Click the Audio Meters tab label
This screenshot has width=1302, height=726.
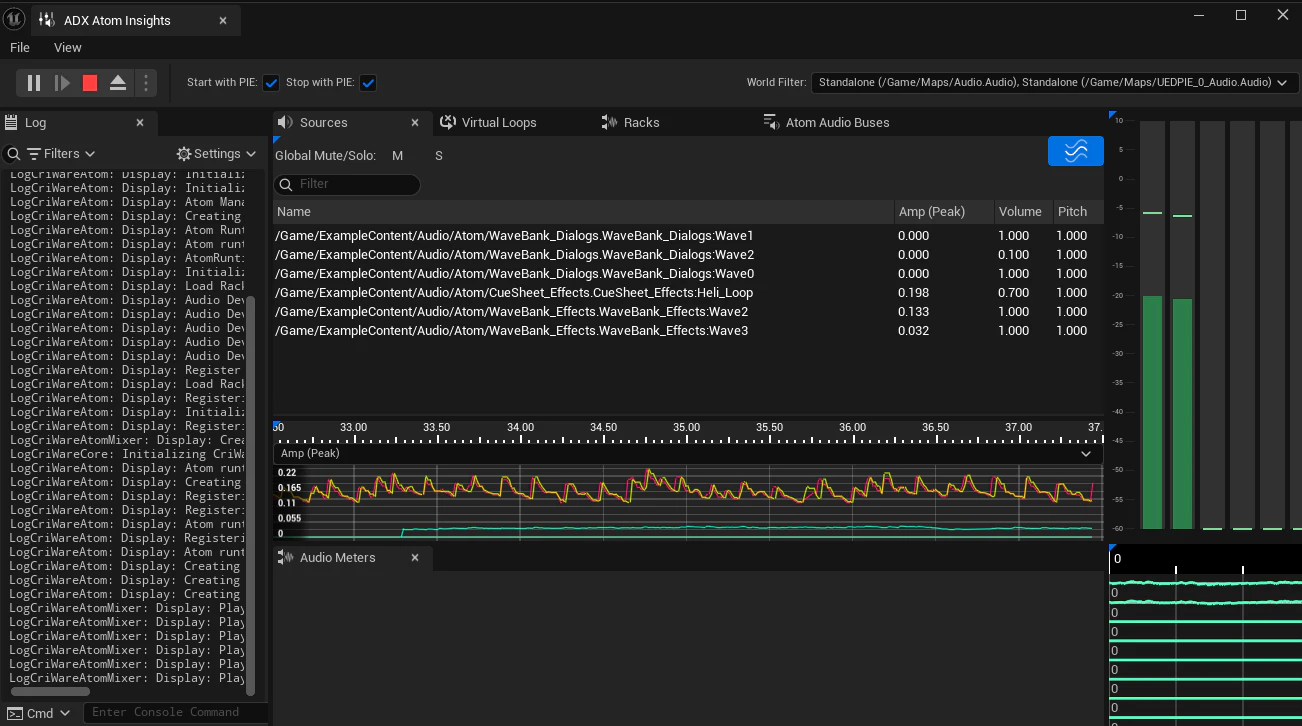point(338,557)
